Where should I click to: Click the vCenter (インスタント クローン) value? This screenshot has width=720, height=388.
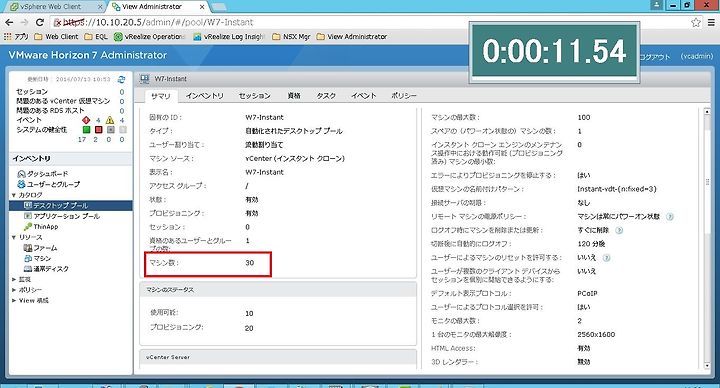coord(295,158)
